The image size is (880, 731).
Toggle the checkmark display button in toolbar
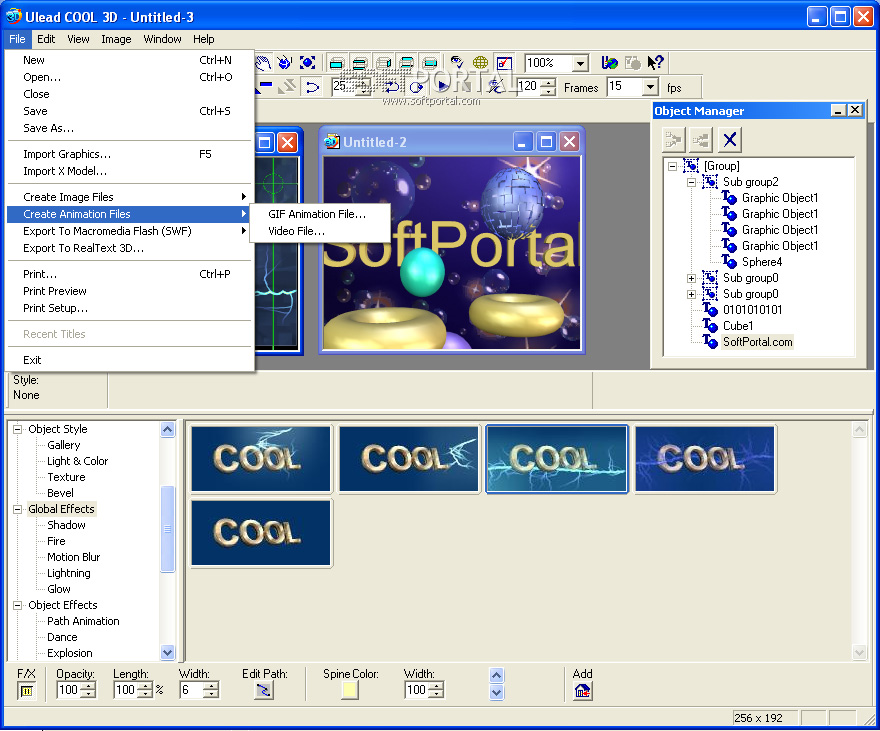pyautogui.click(x=503, y=63)
